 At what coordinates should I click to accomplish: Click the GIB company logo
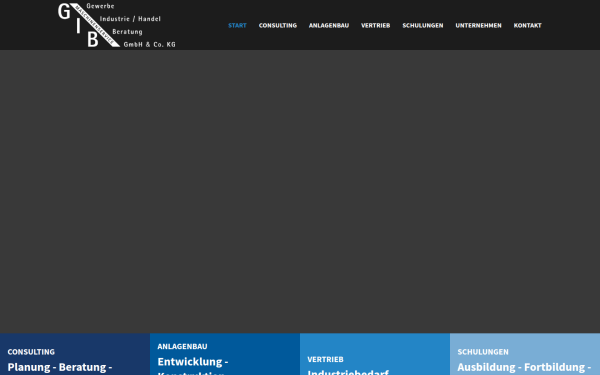(x=117, y=25)
